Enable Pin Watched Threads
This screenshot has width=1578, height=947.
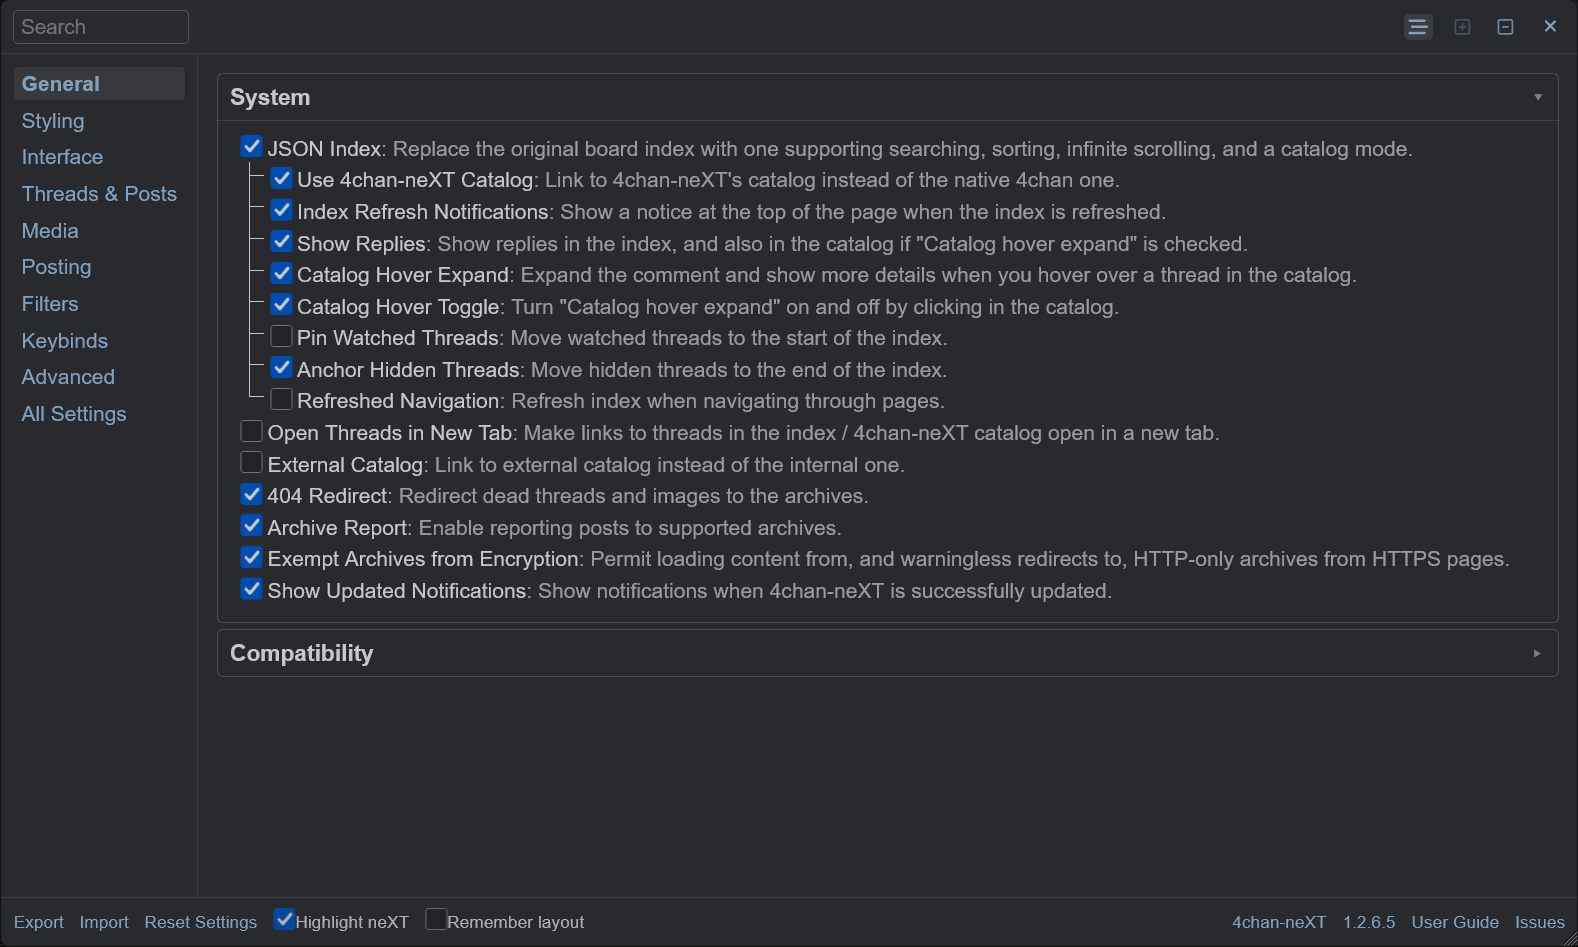282,336
